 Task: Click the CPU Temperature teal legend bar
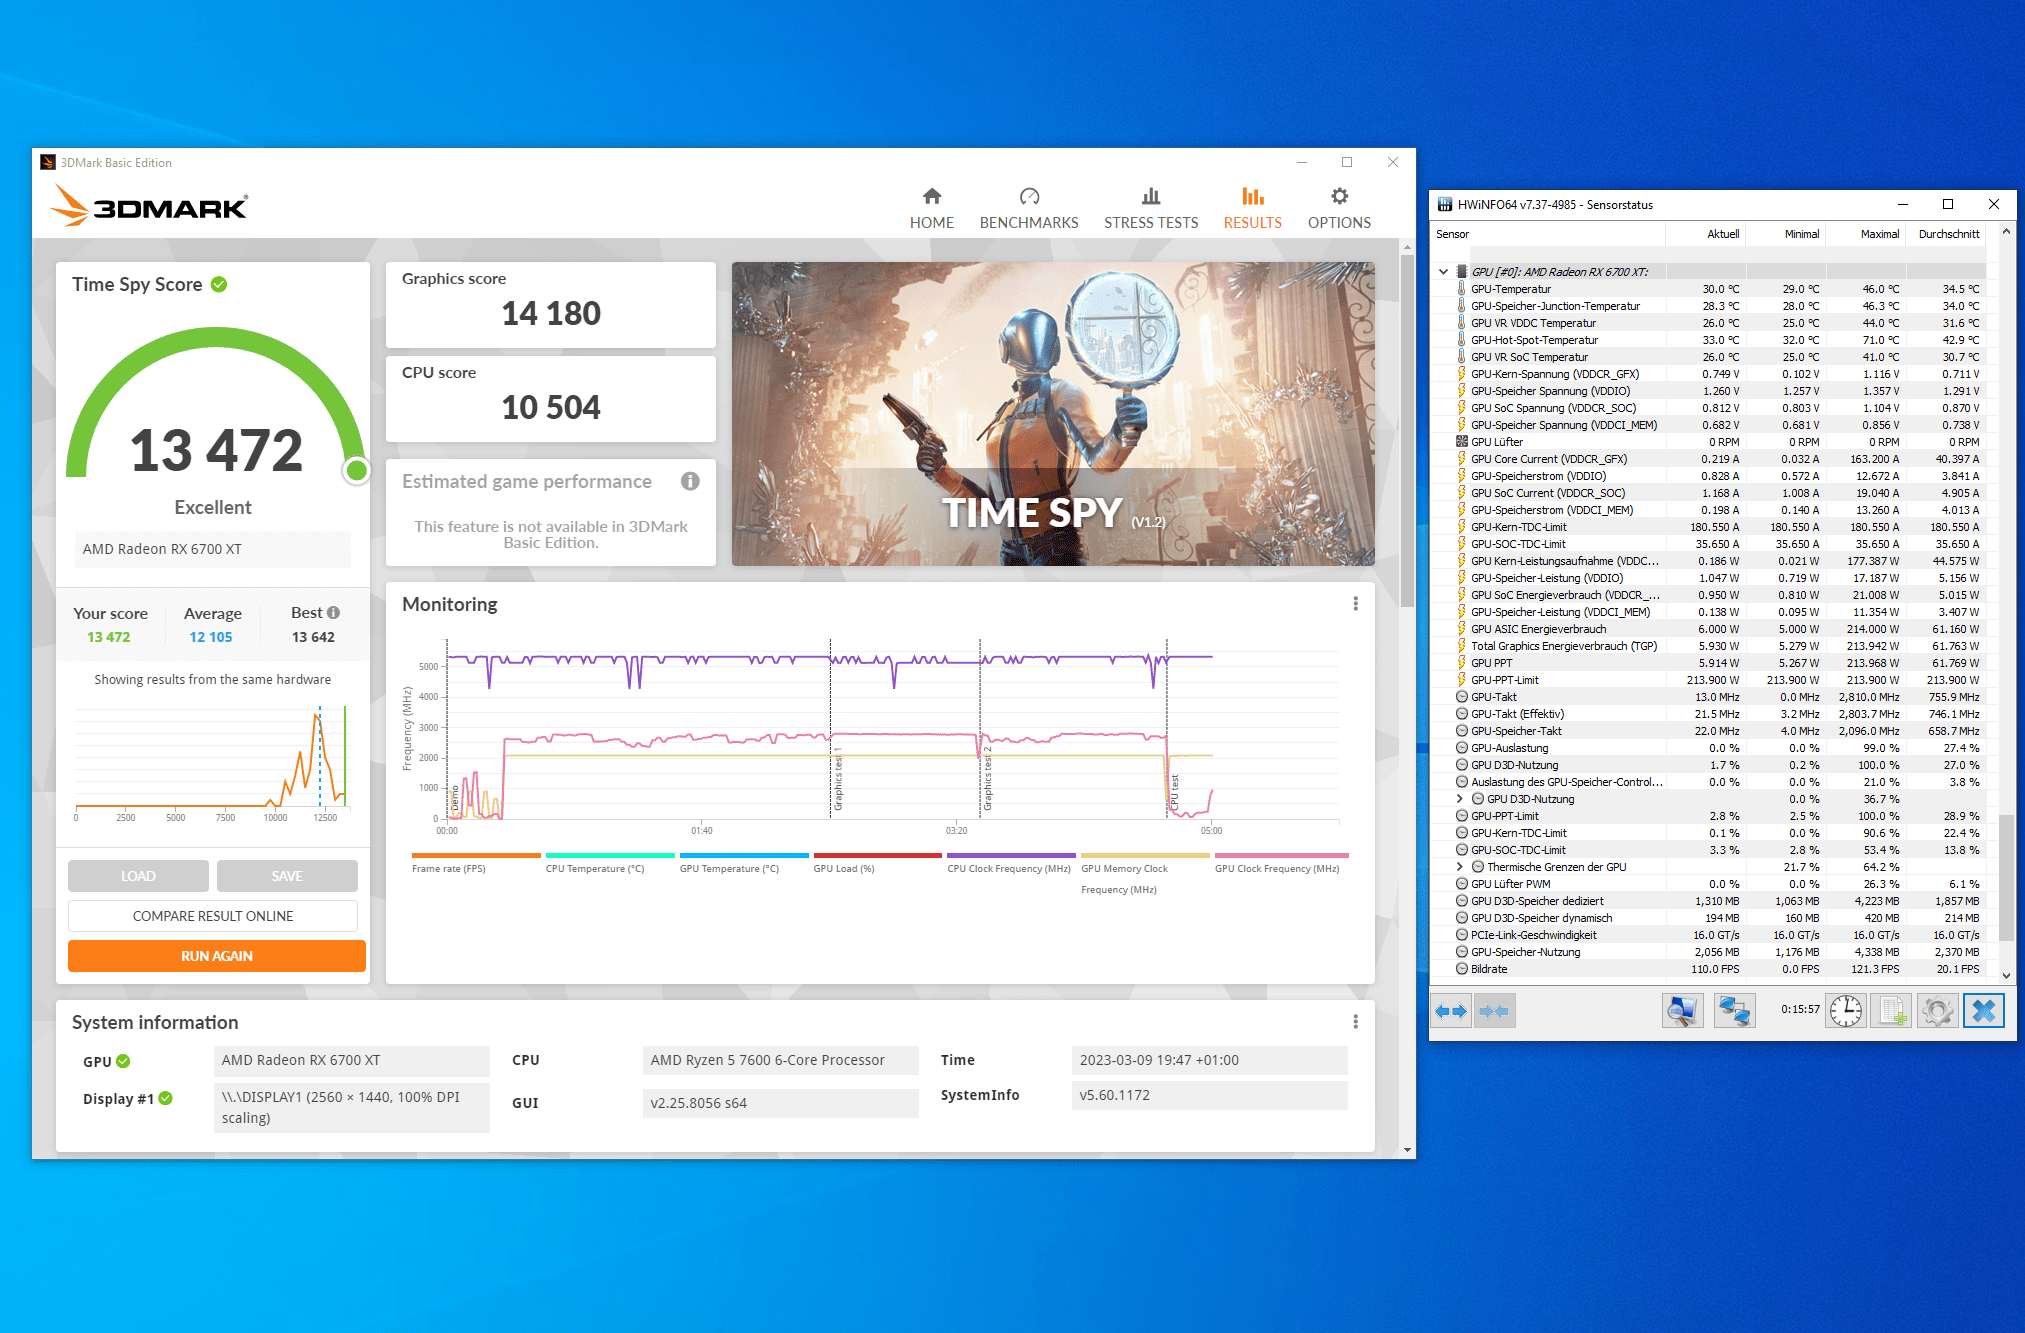coord(610,856)
